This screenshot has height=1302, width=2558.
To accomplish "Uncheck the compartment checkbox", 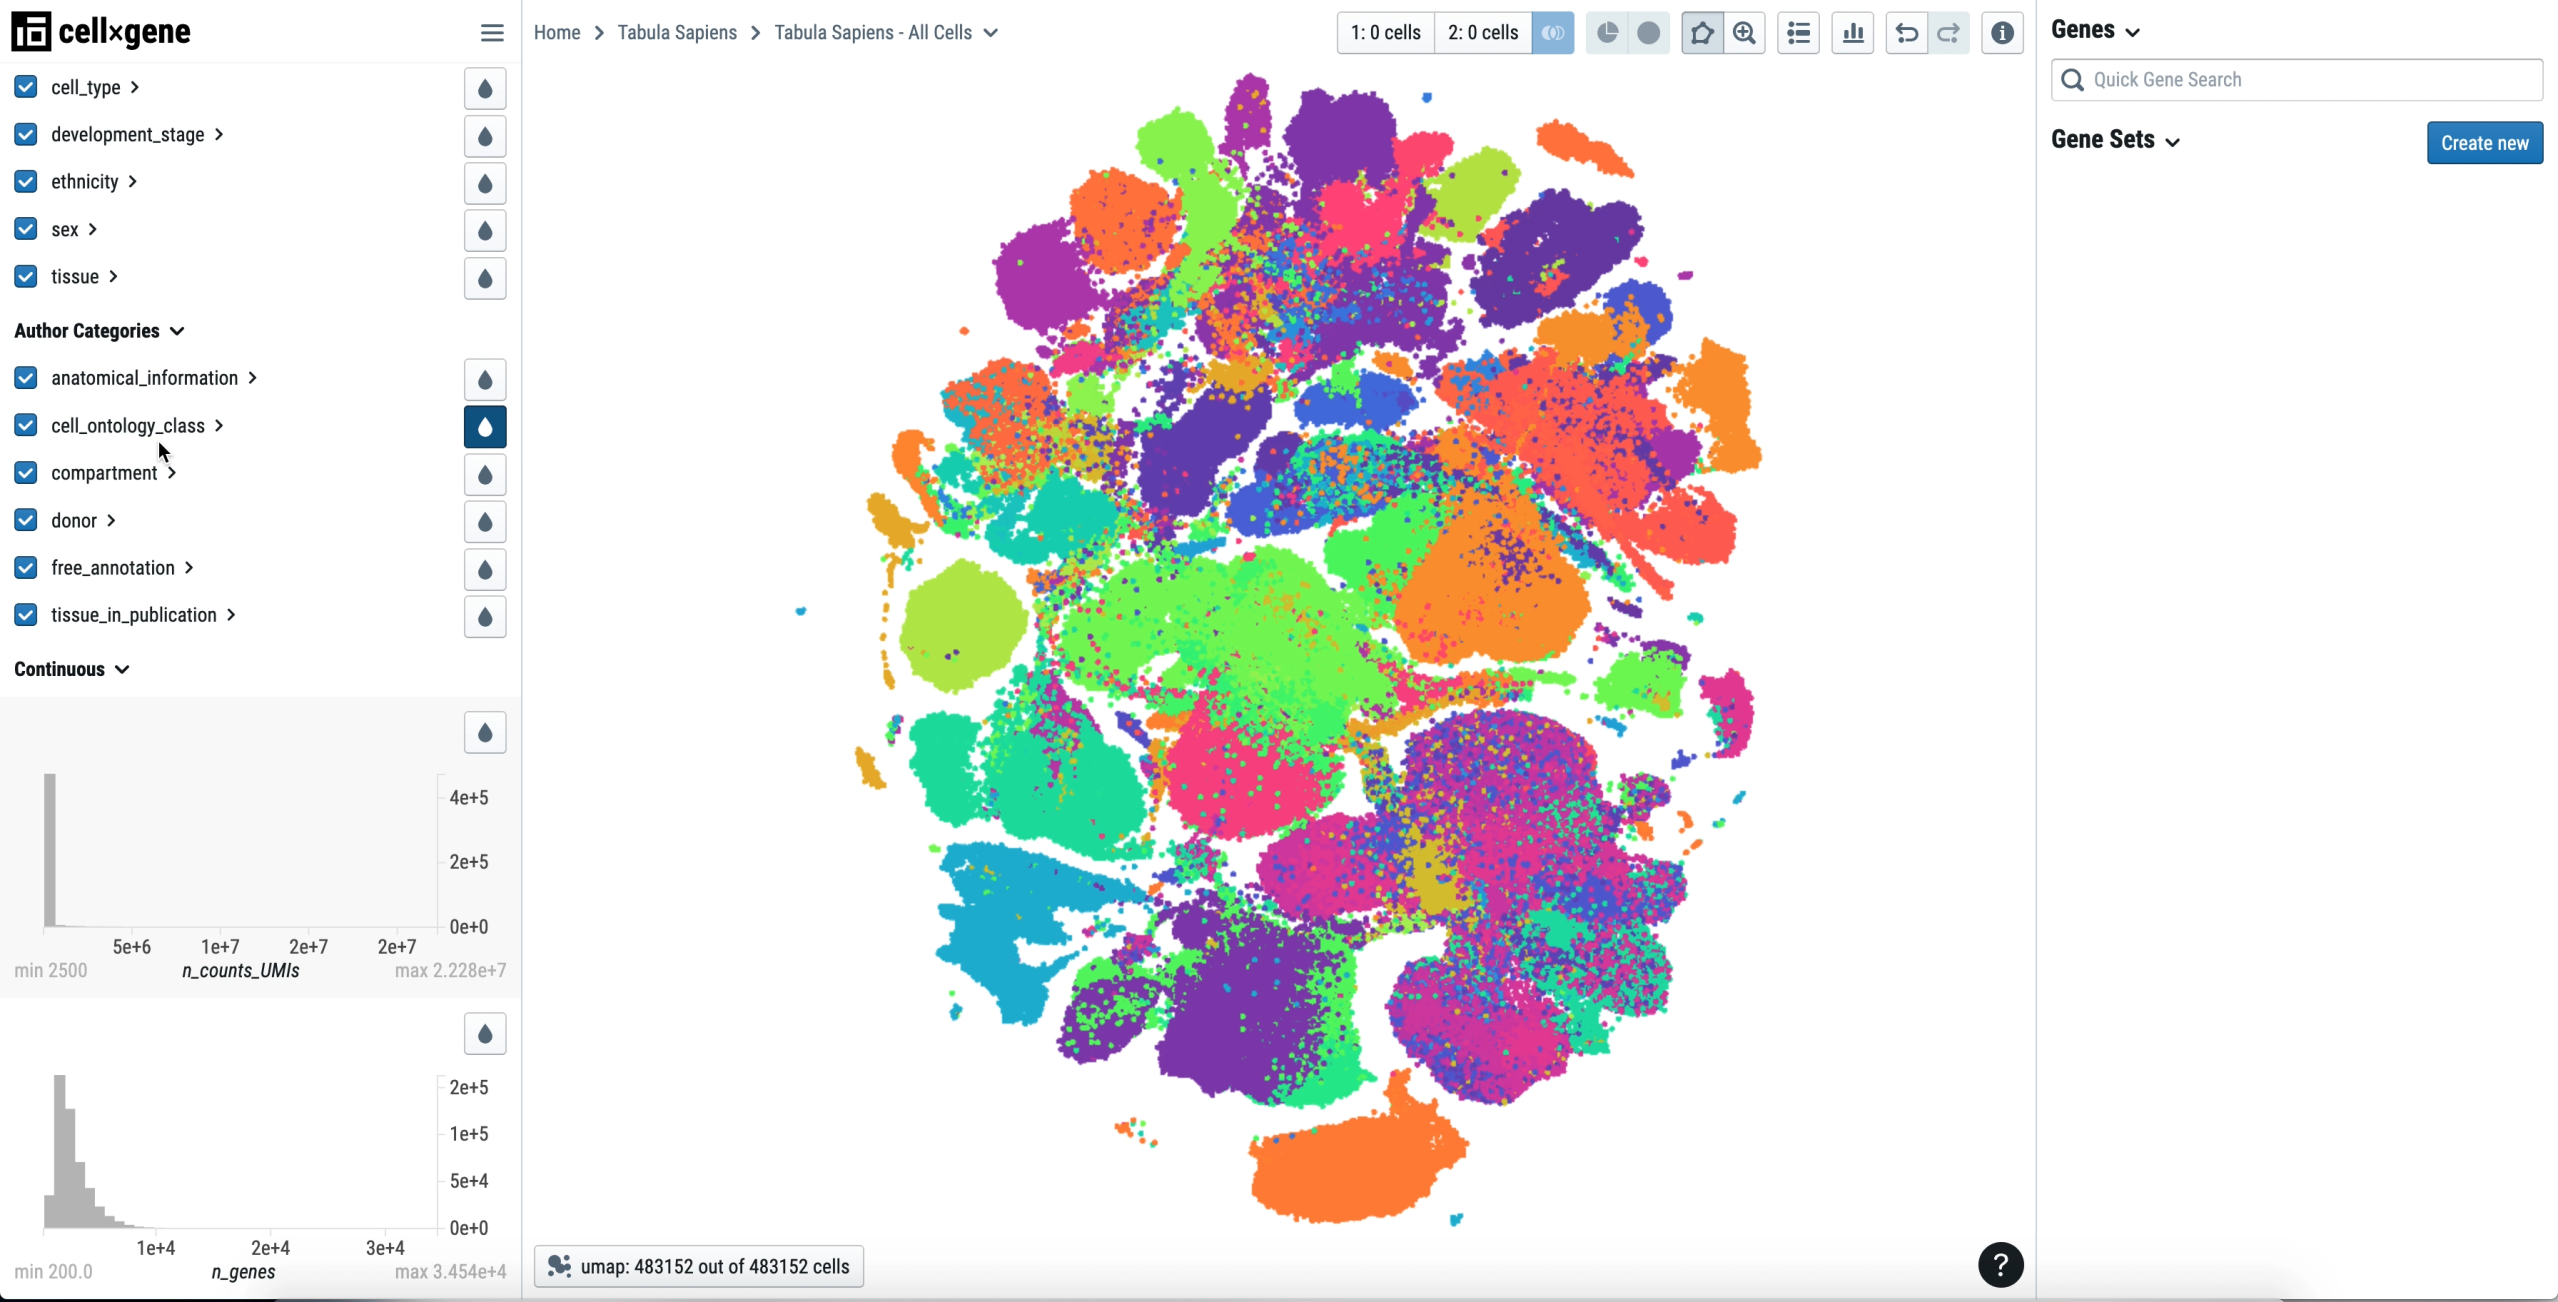I will 26,473.
